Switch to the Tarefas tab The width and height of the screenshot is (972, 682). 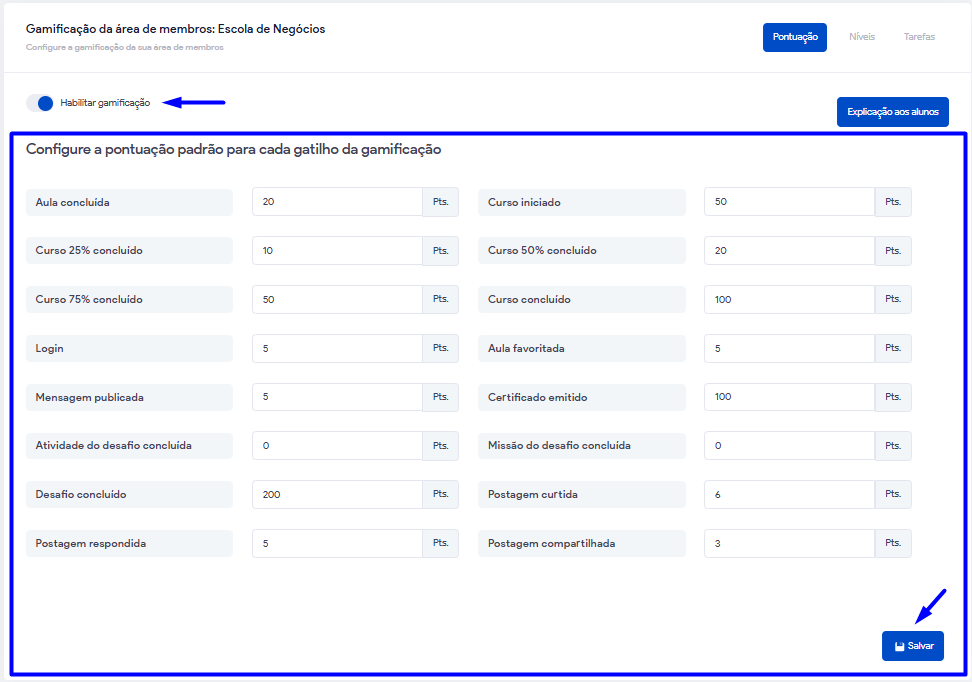(919, 37)
